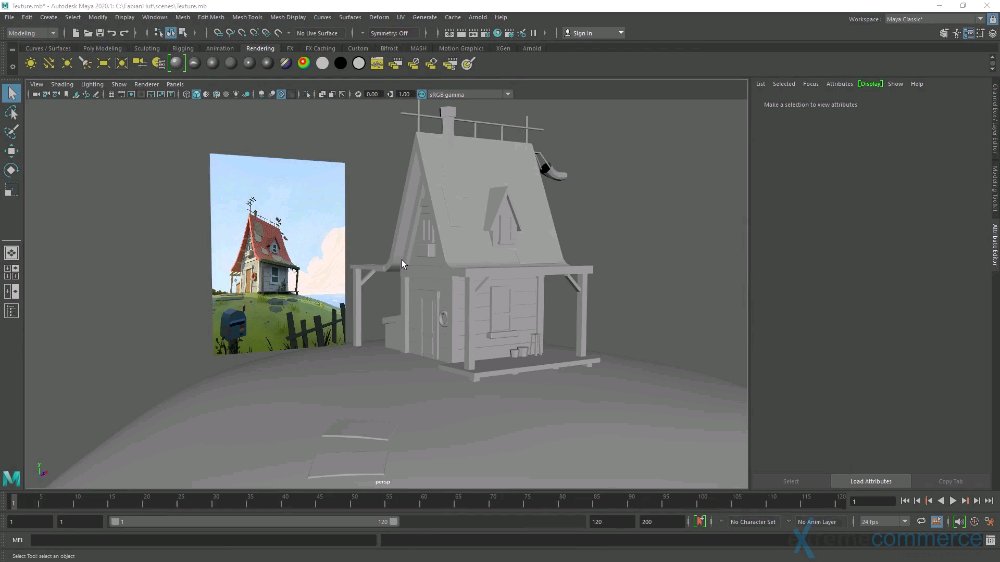Click the striped layered shader sphere icon
The image size is (1000, 562).
(286, 63)
